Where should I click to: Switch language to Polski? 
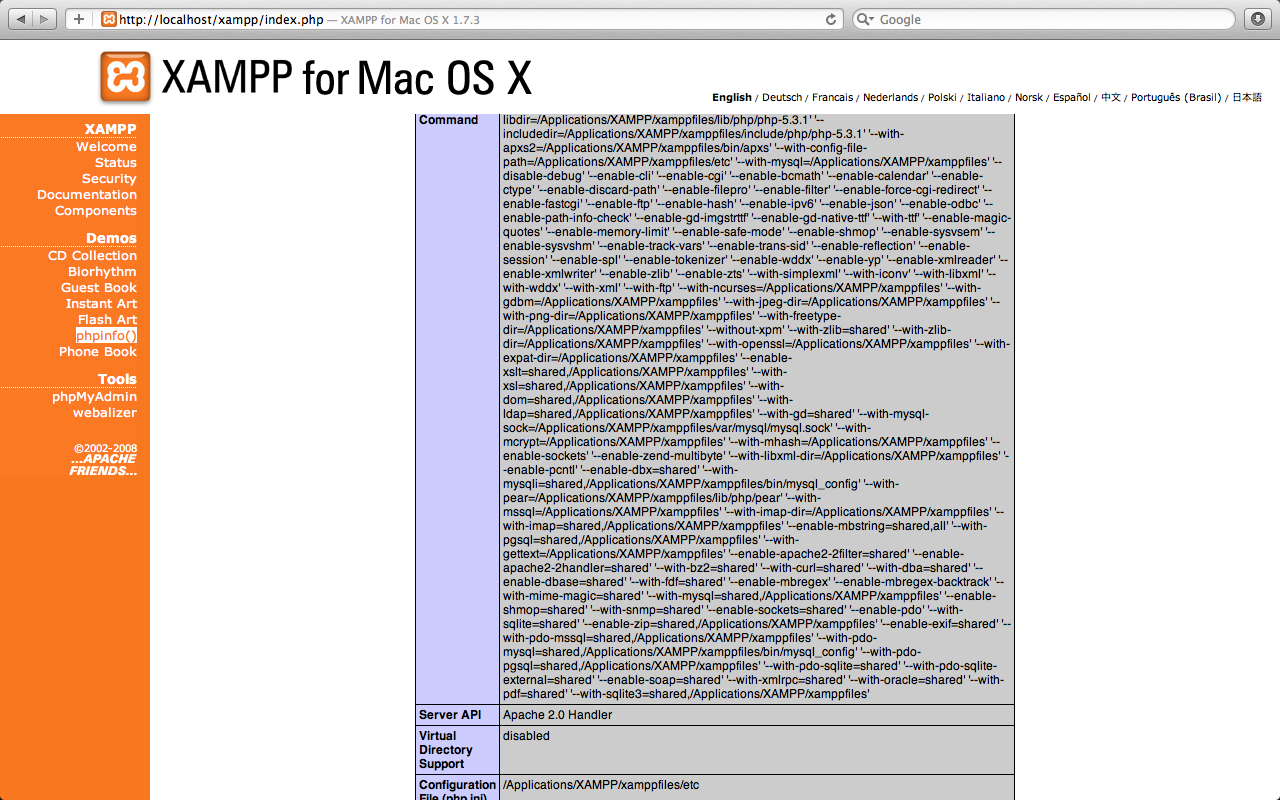(942, 98)
